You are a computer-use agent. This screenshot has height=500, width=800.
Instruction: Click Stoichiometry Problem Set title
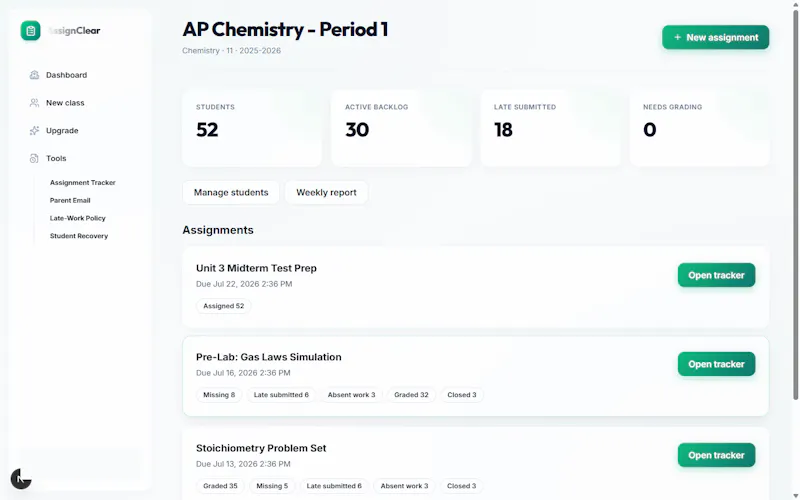pyautogui.click(x=261, y=448)
